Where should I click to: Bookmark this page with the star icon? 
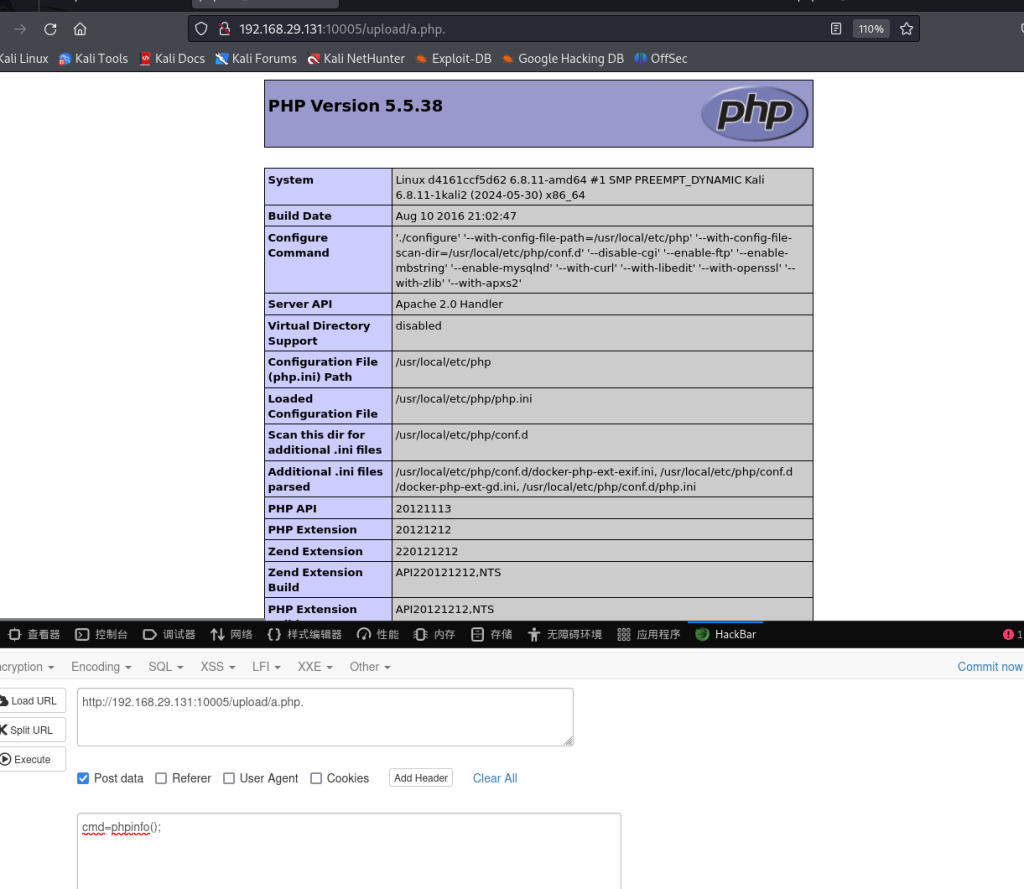906,29
